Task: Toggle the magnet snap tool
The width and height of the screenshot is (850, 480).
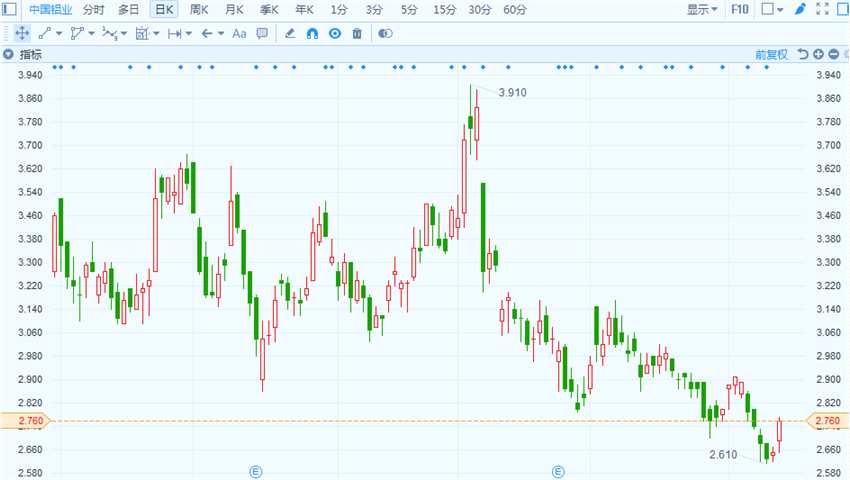Action: (312, 34)
